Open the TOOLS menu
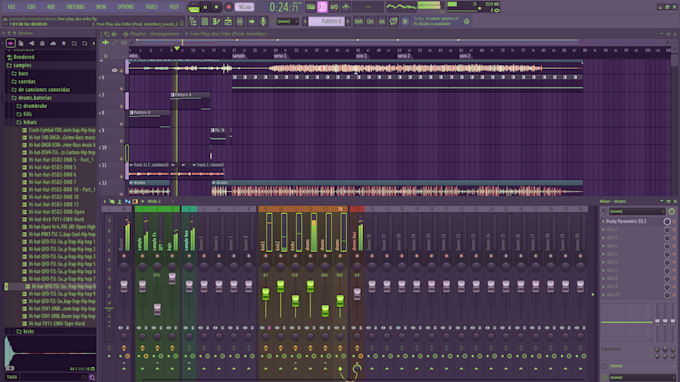The image size is (680, 382). tap(151, 7)
